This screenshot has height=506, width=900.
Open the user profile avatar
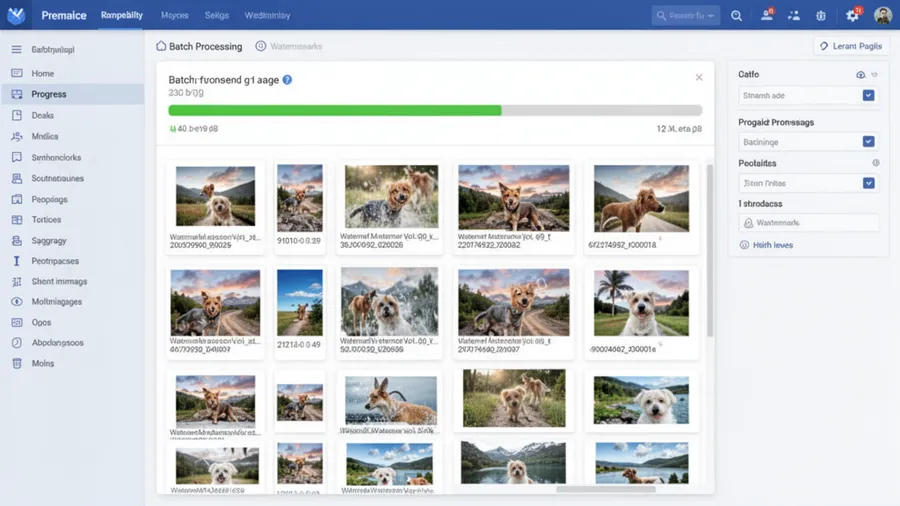click(882, 15)
